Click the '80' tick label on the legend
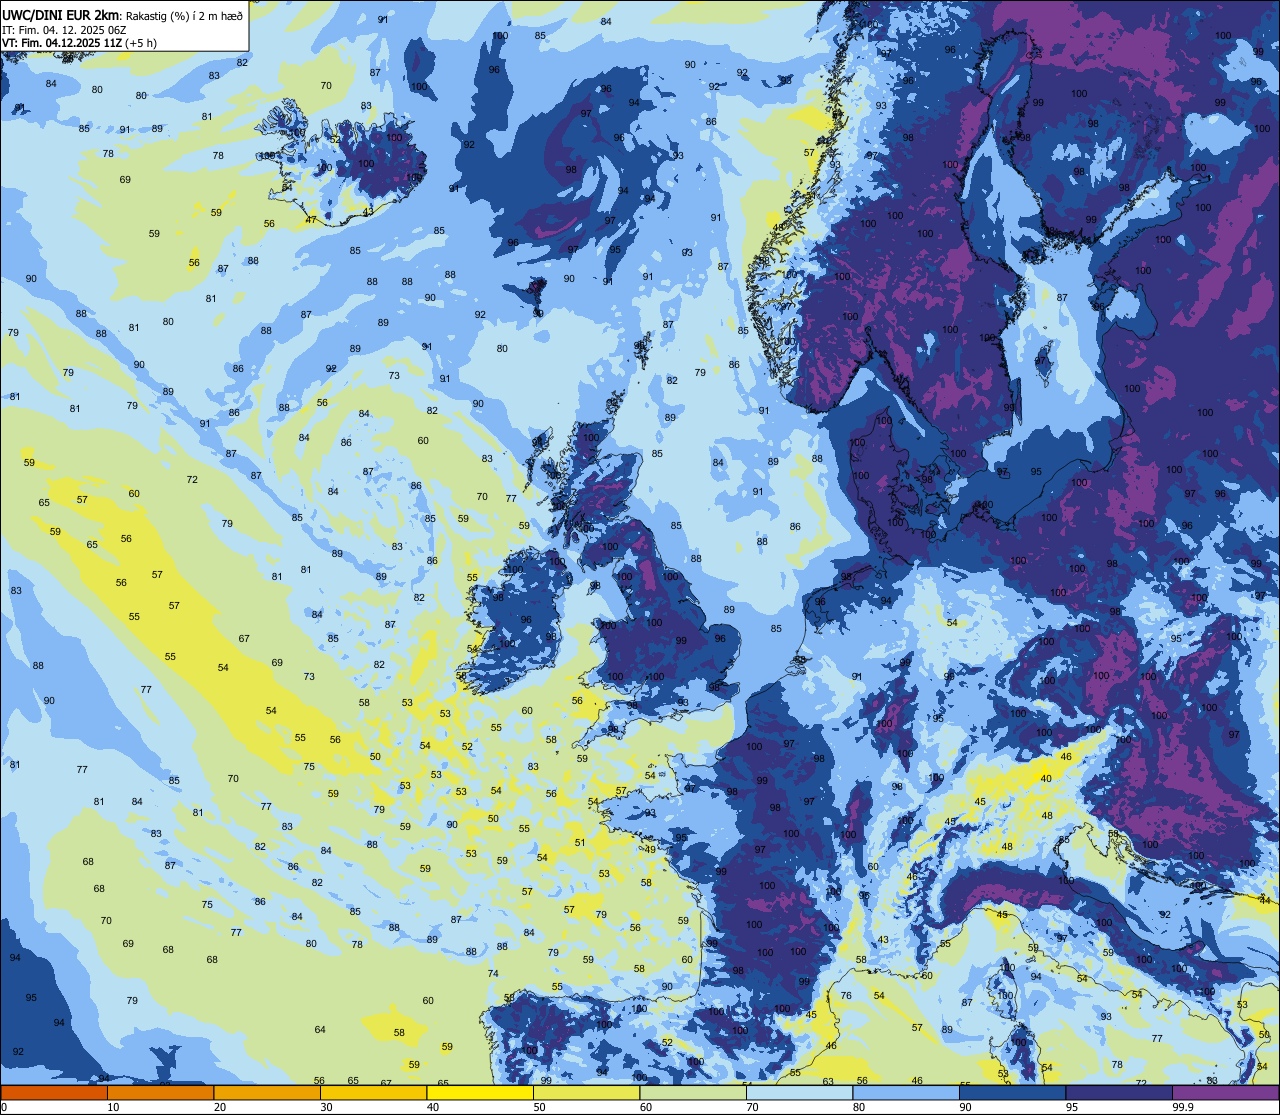The height and width of the screenshot is (1115, 1280). pos(859,1107)
